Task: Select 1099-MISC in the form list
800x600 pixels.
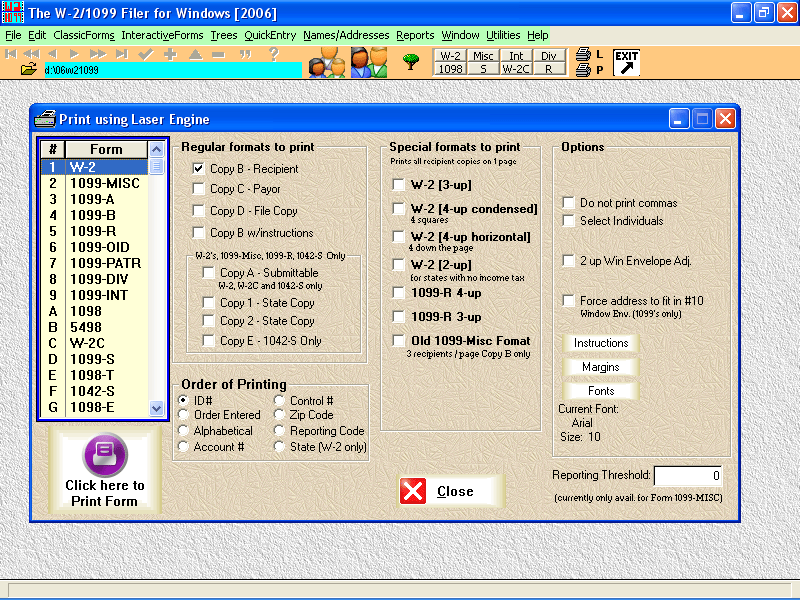Action: pyautogui.click(x=94, y=183)
